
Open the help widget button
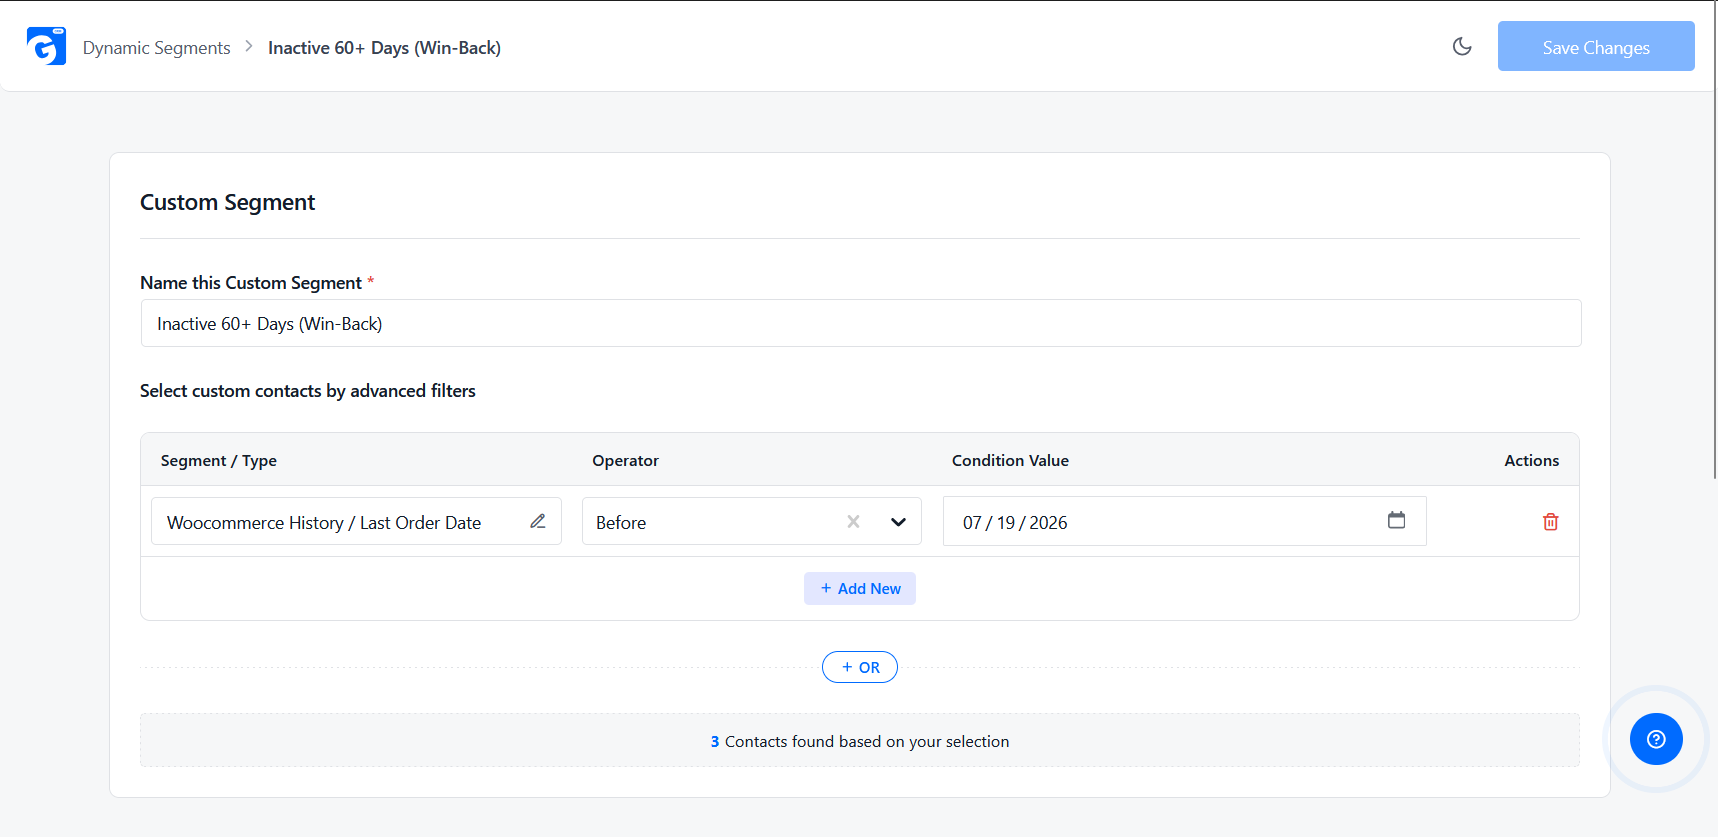(1656, 739)
